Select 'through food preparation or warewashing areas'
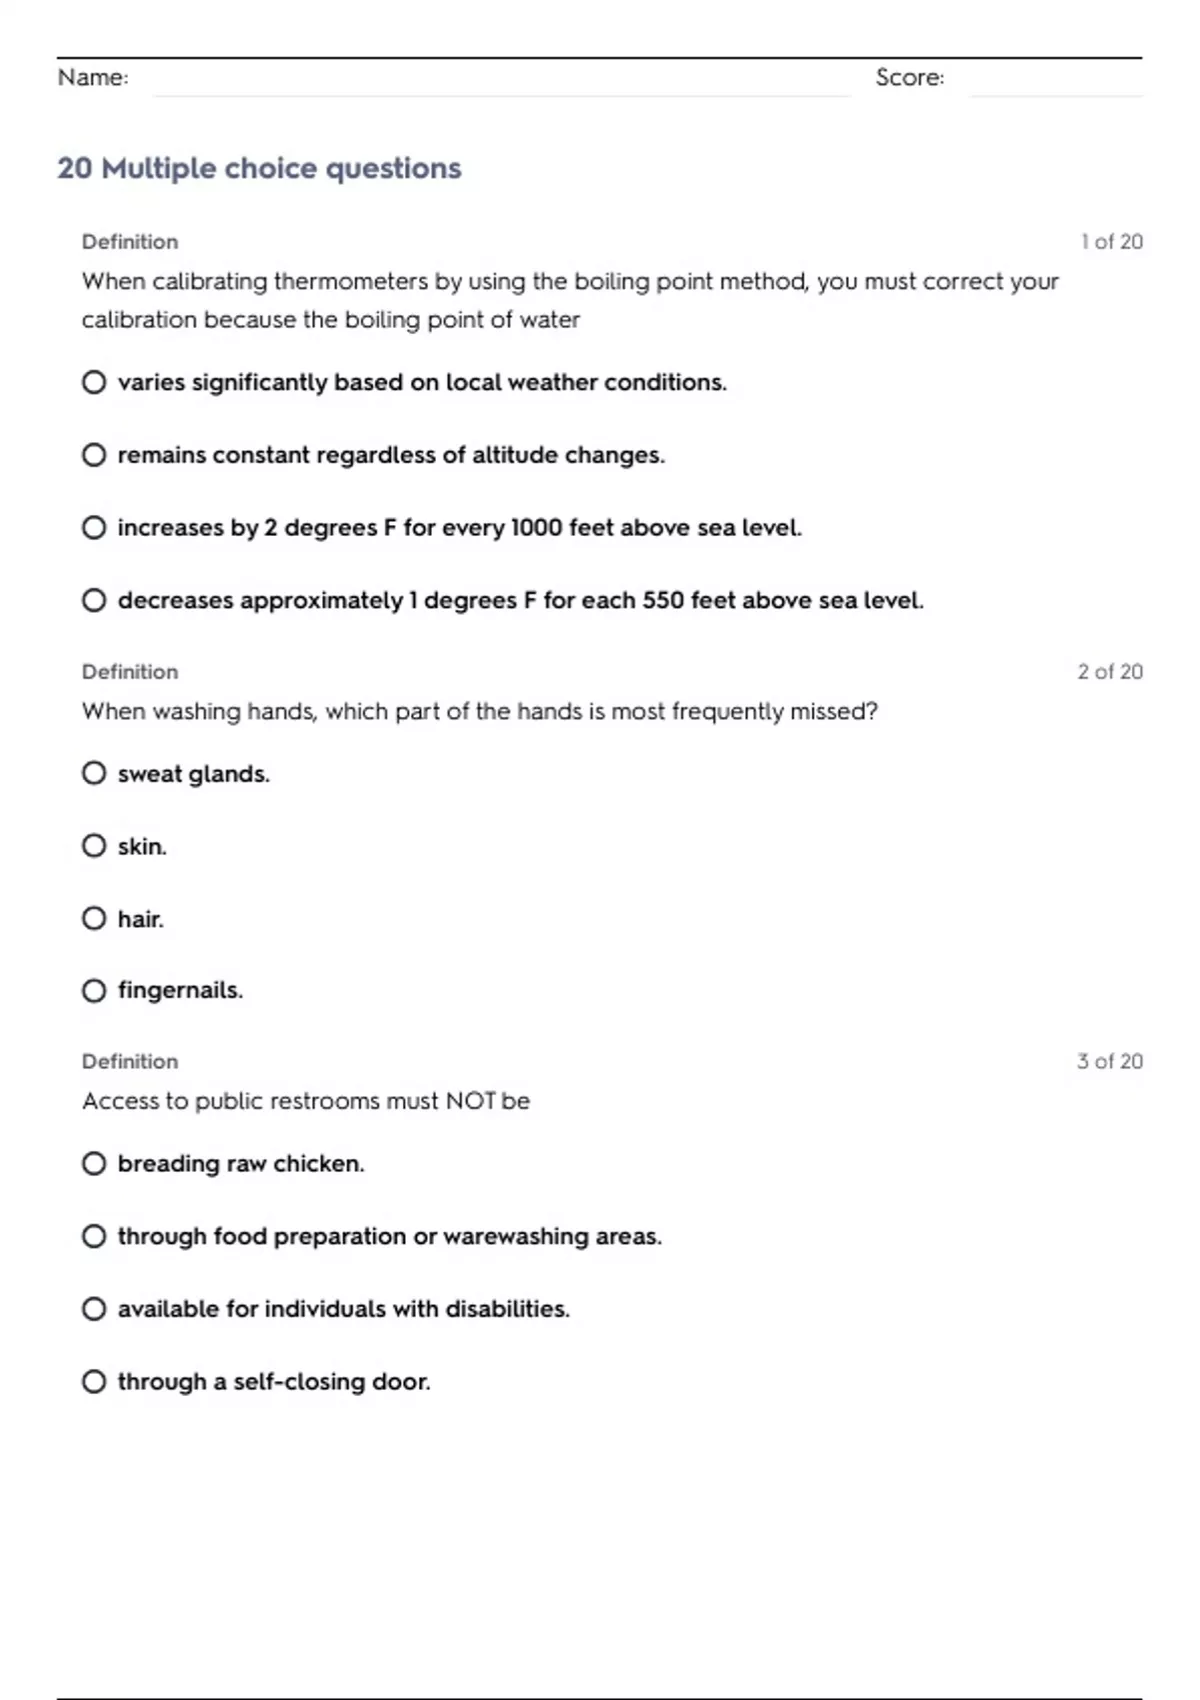The image size is (1200, 1700). point(94,1236)
